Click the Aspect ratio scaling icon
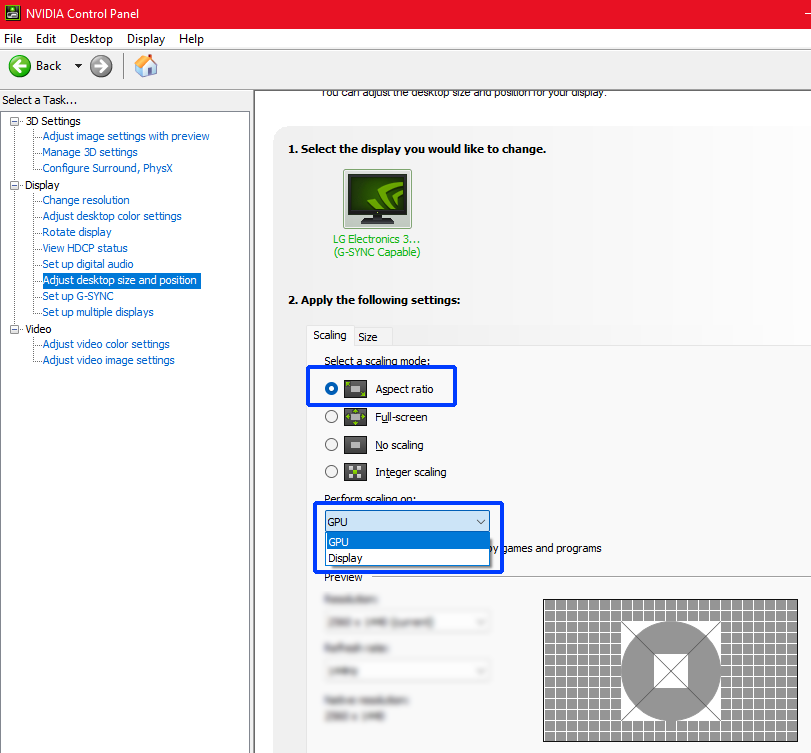The height and width of the screenshot is (753, 811). [355, 388]
